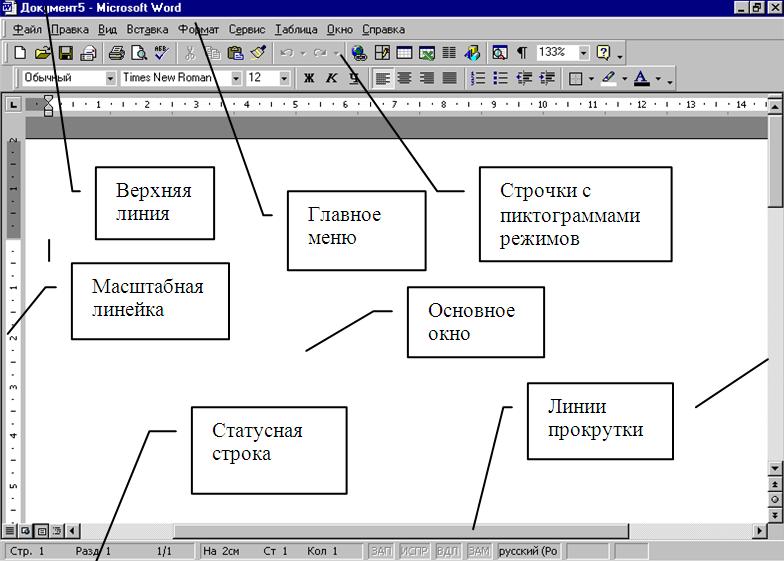This screenshot has width=784, height=561.
Task: Expand the Times New Roman font dropdown
Action: pyautogui.click(x=236, y=78)
